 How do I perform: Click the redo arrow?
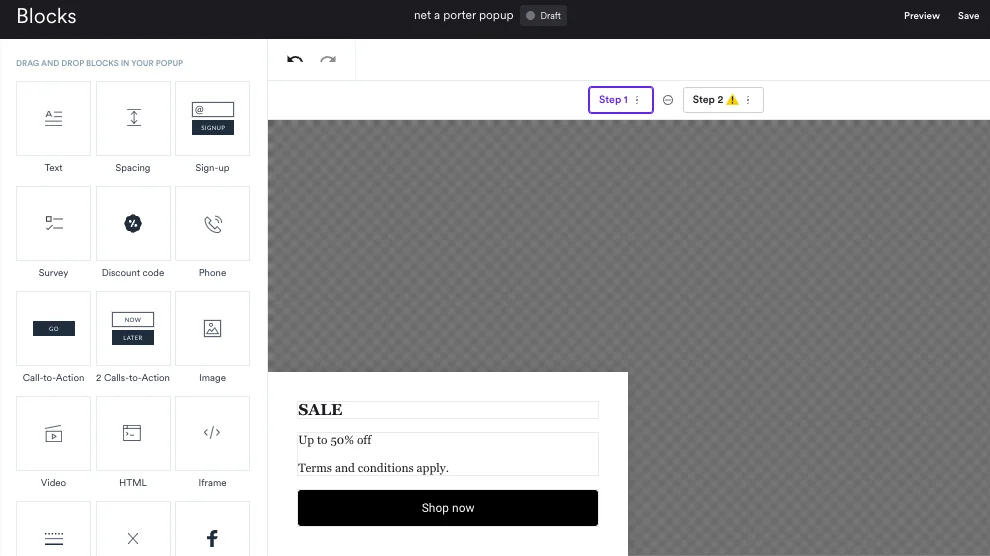pos(328,59)
